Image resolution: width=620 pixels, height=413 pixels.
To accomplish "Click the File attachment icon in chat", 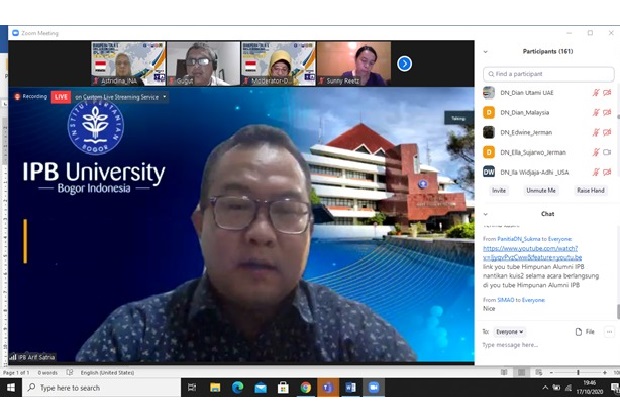I will pyautogui.click(x=578, y=332).
